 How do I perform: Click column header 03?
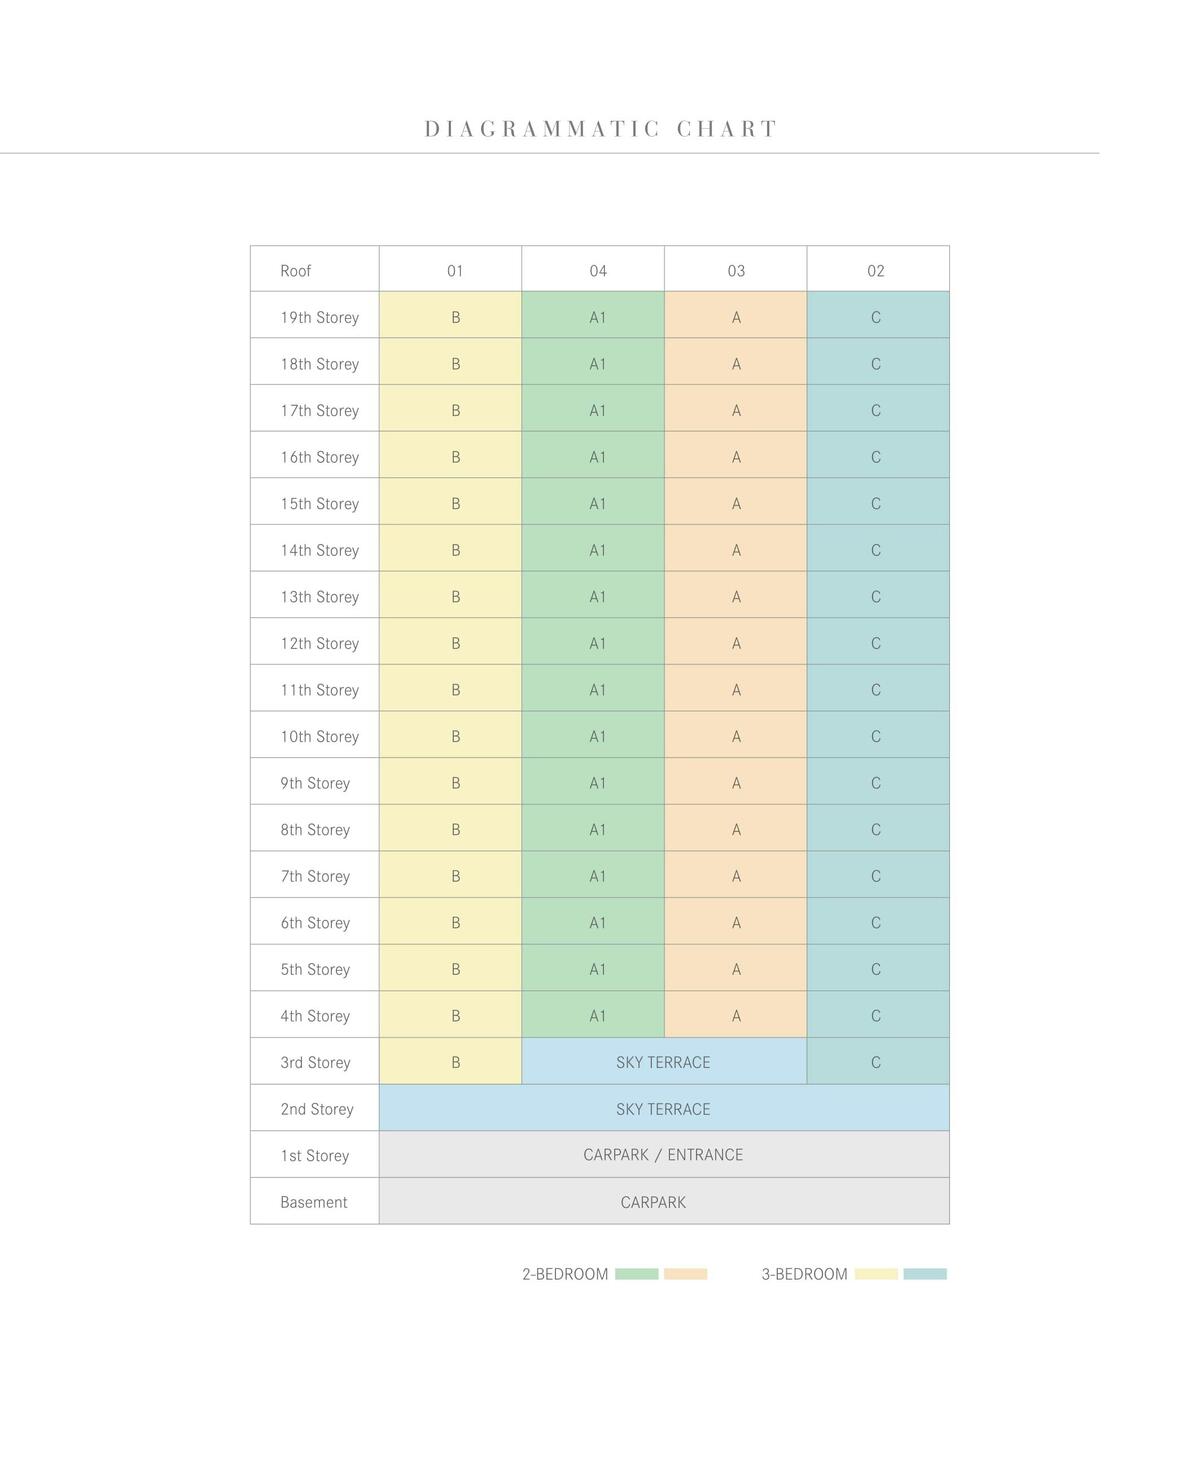click(736, 269)
